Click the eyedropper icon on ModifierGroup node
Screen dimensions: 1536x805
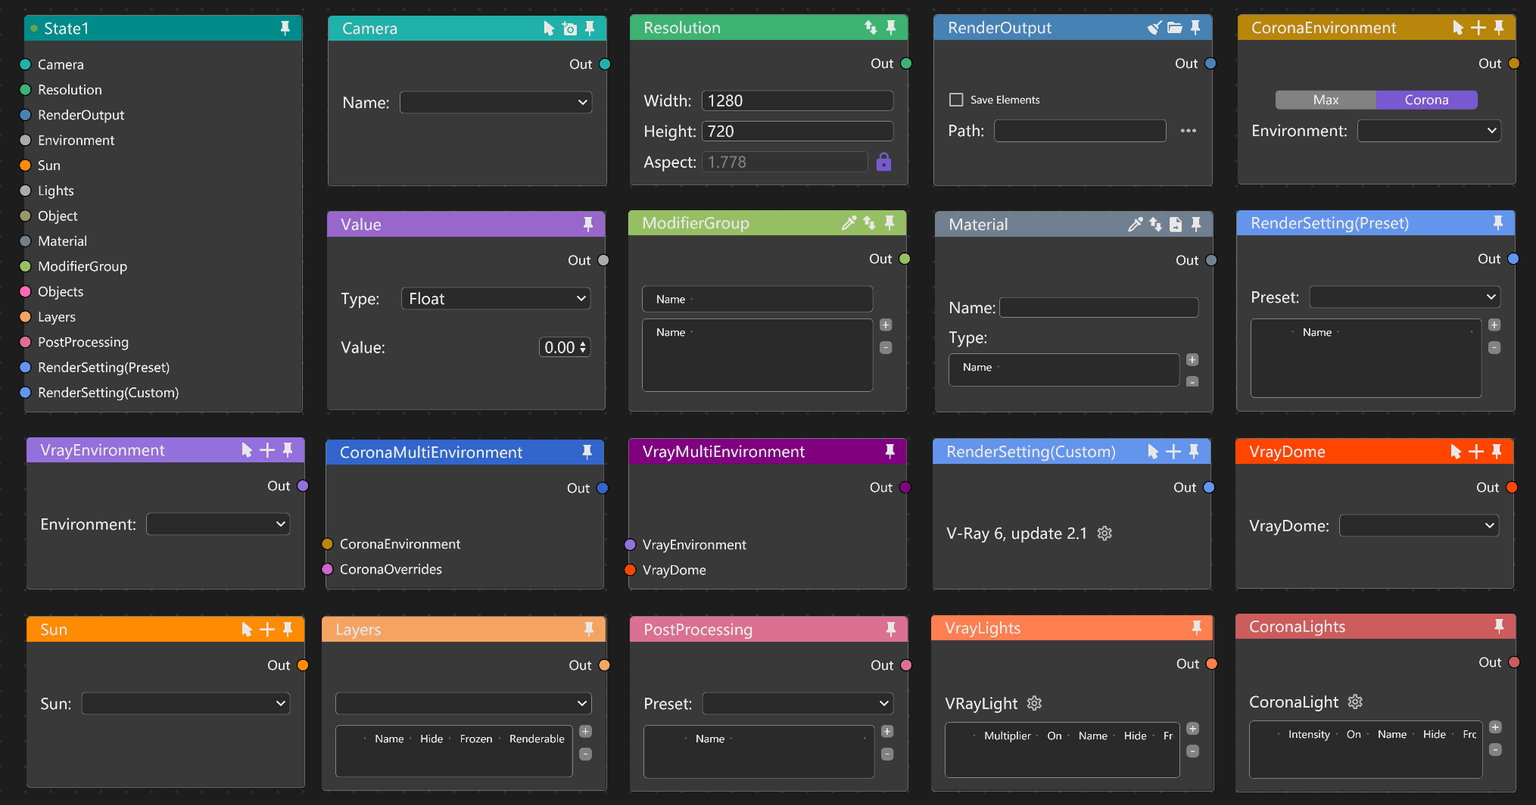(849, 223)
